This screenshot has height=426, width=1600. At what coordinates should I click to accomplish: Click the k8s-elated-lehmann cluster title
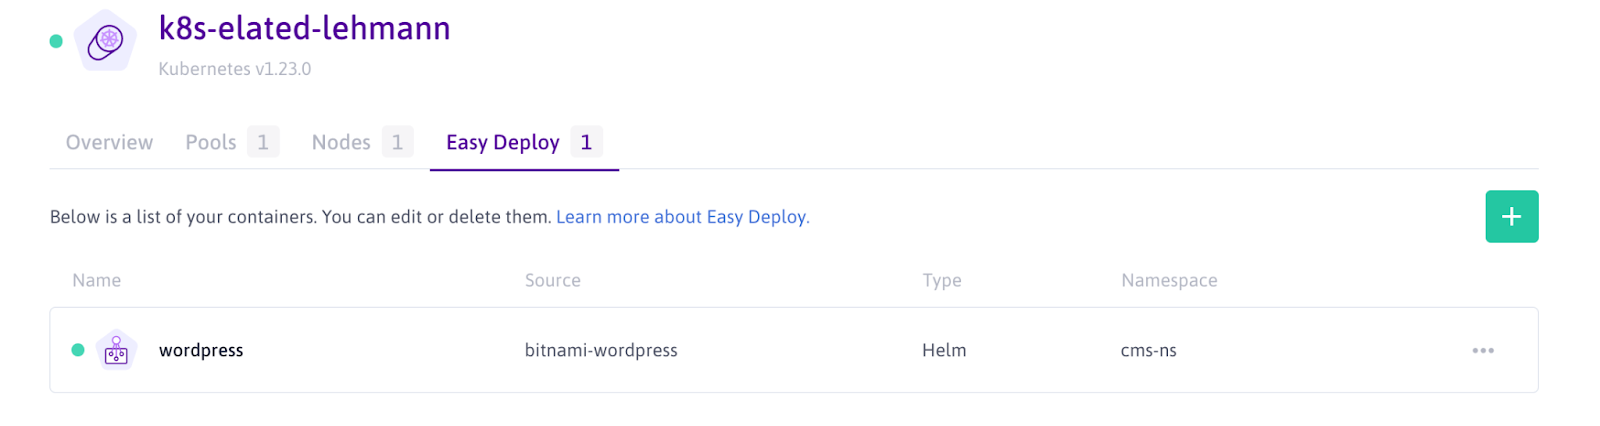pos(304,28)
